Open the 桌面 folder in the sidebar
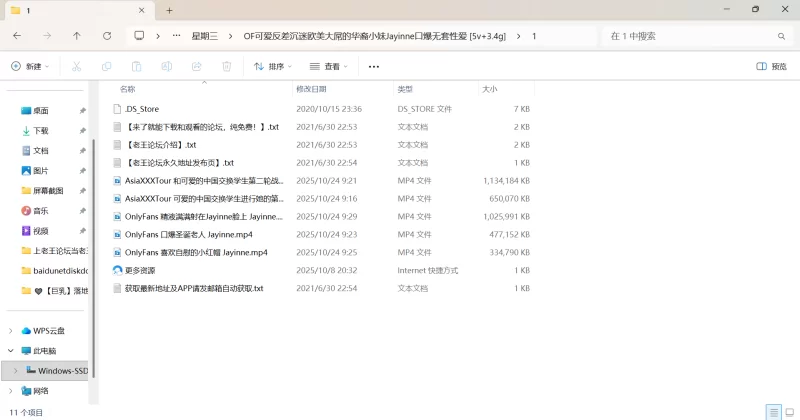Screen dimensions: 800x420 (41, 111)
